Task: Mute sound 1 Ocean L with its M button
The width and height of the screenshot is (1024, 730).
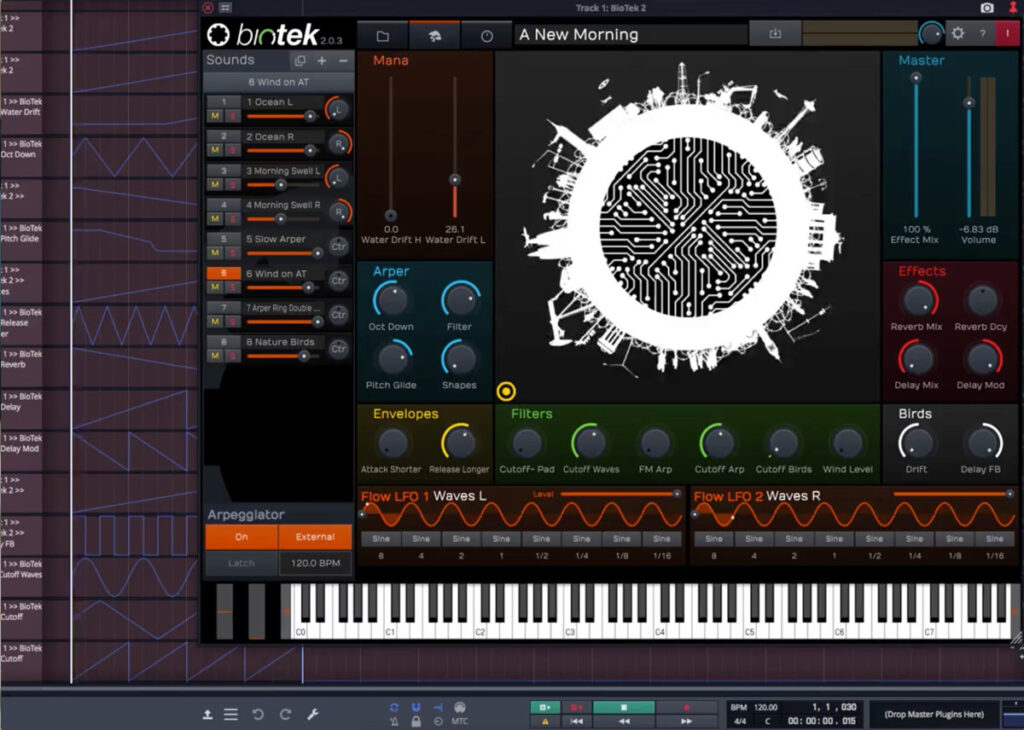Action: tap(217, 113)
